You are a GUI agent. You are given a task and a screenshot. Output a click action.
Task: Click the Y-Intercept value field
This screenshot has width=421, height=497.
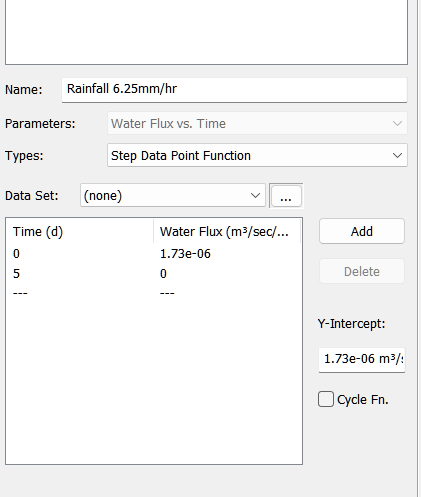[x=362, y=360]
